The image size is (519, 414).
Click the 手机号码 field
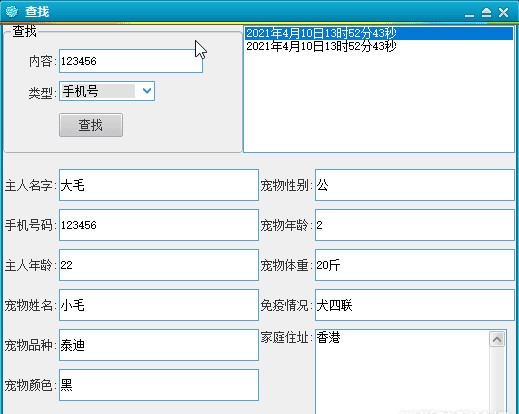click(x=159, y=225)
